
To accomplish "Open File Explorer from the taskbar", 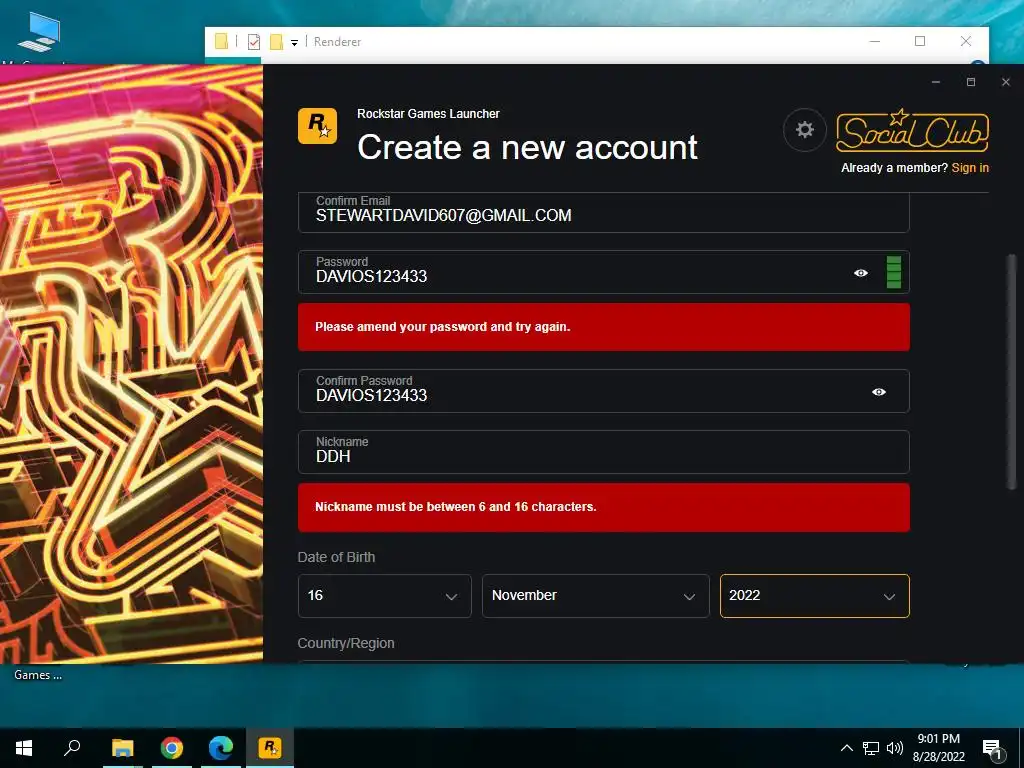I will 122,748.
